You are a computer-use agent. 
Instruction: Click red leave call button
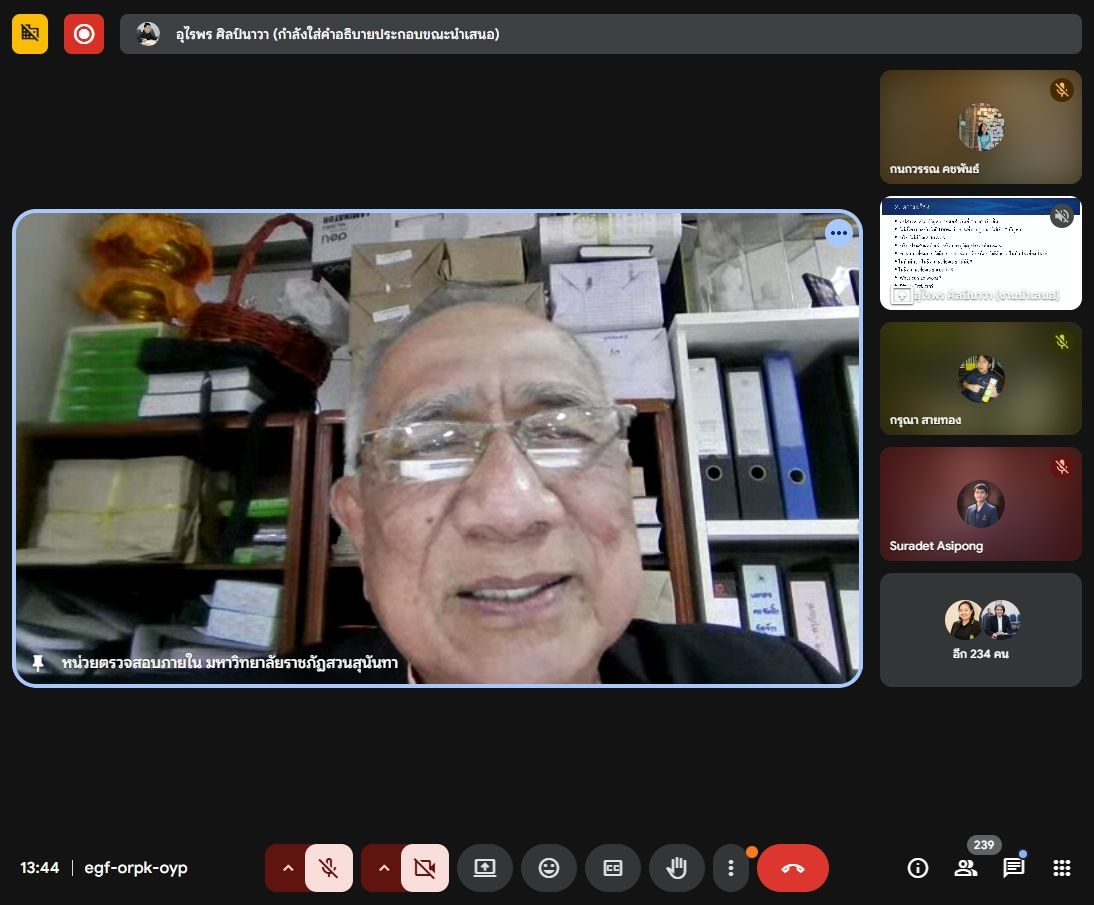(x=793, y=868)
